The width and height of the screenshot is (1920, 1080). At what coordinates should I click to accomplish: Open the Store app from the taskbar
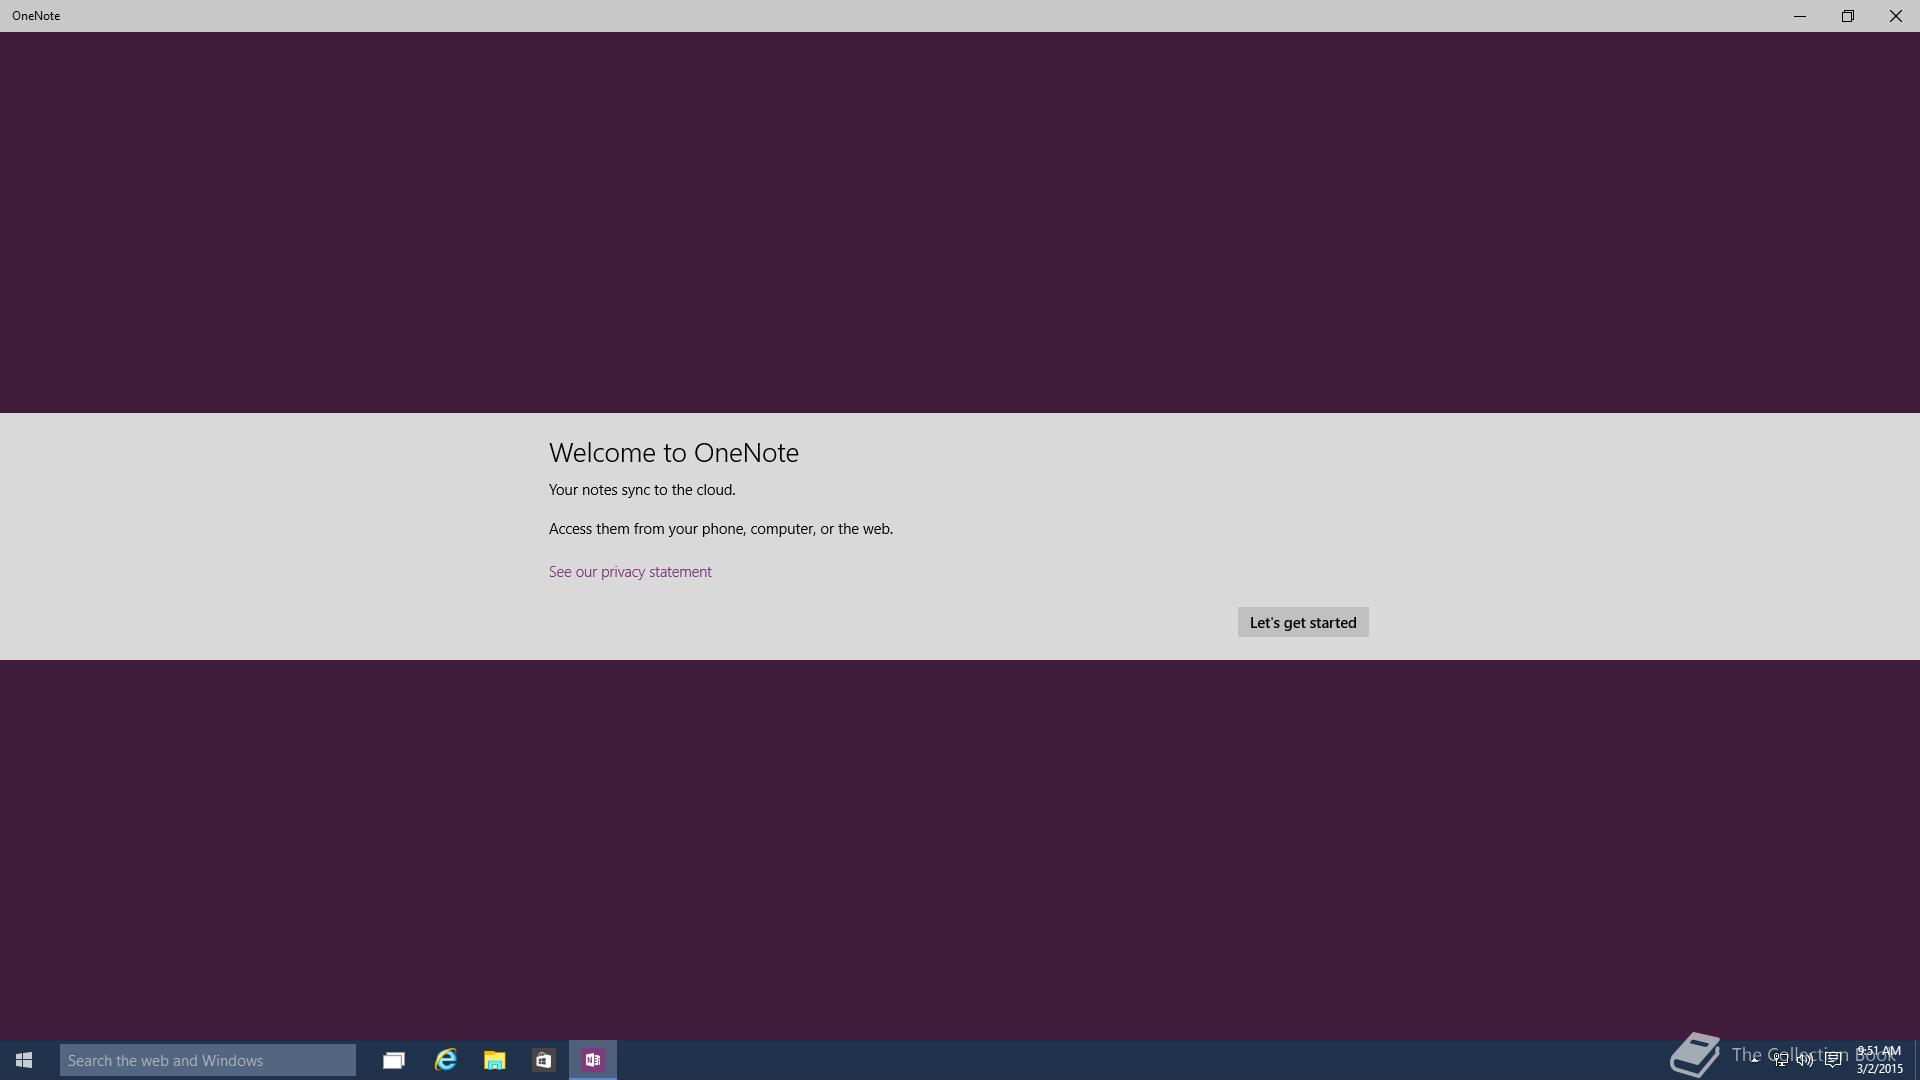(543, 1060)
